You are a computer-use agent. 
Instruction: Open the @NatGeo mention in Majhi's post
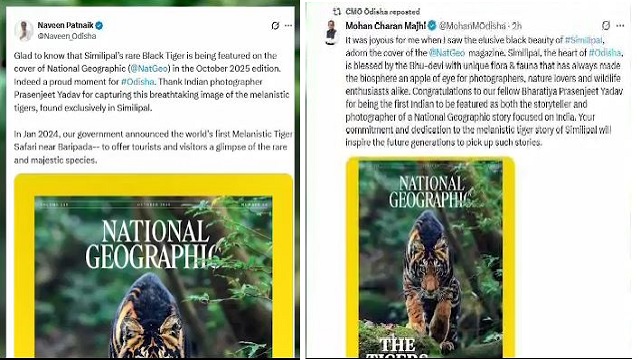pyautogui.click(x=447, y=53)
